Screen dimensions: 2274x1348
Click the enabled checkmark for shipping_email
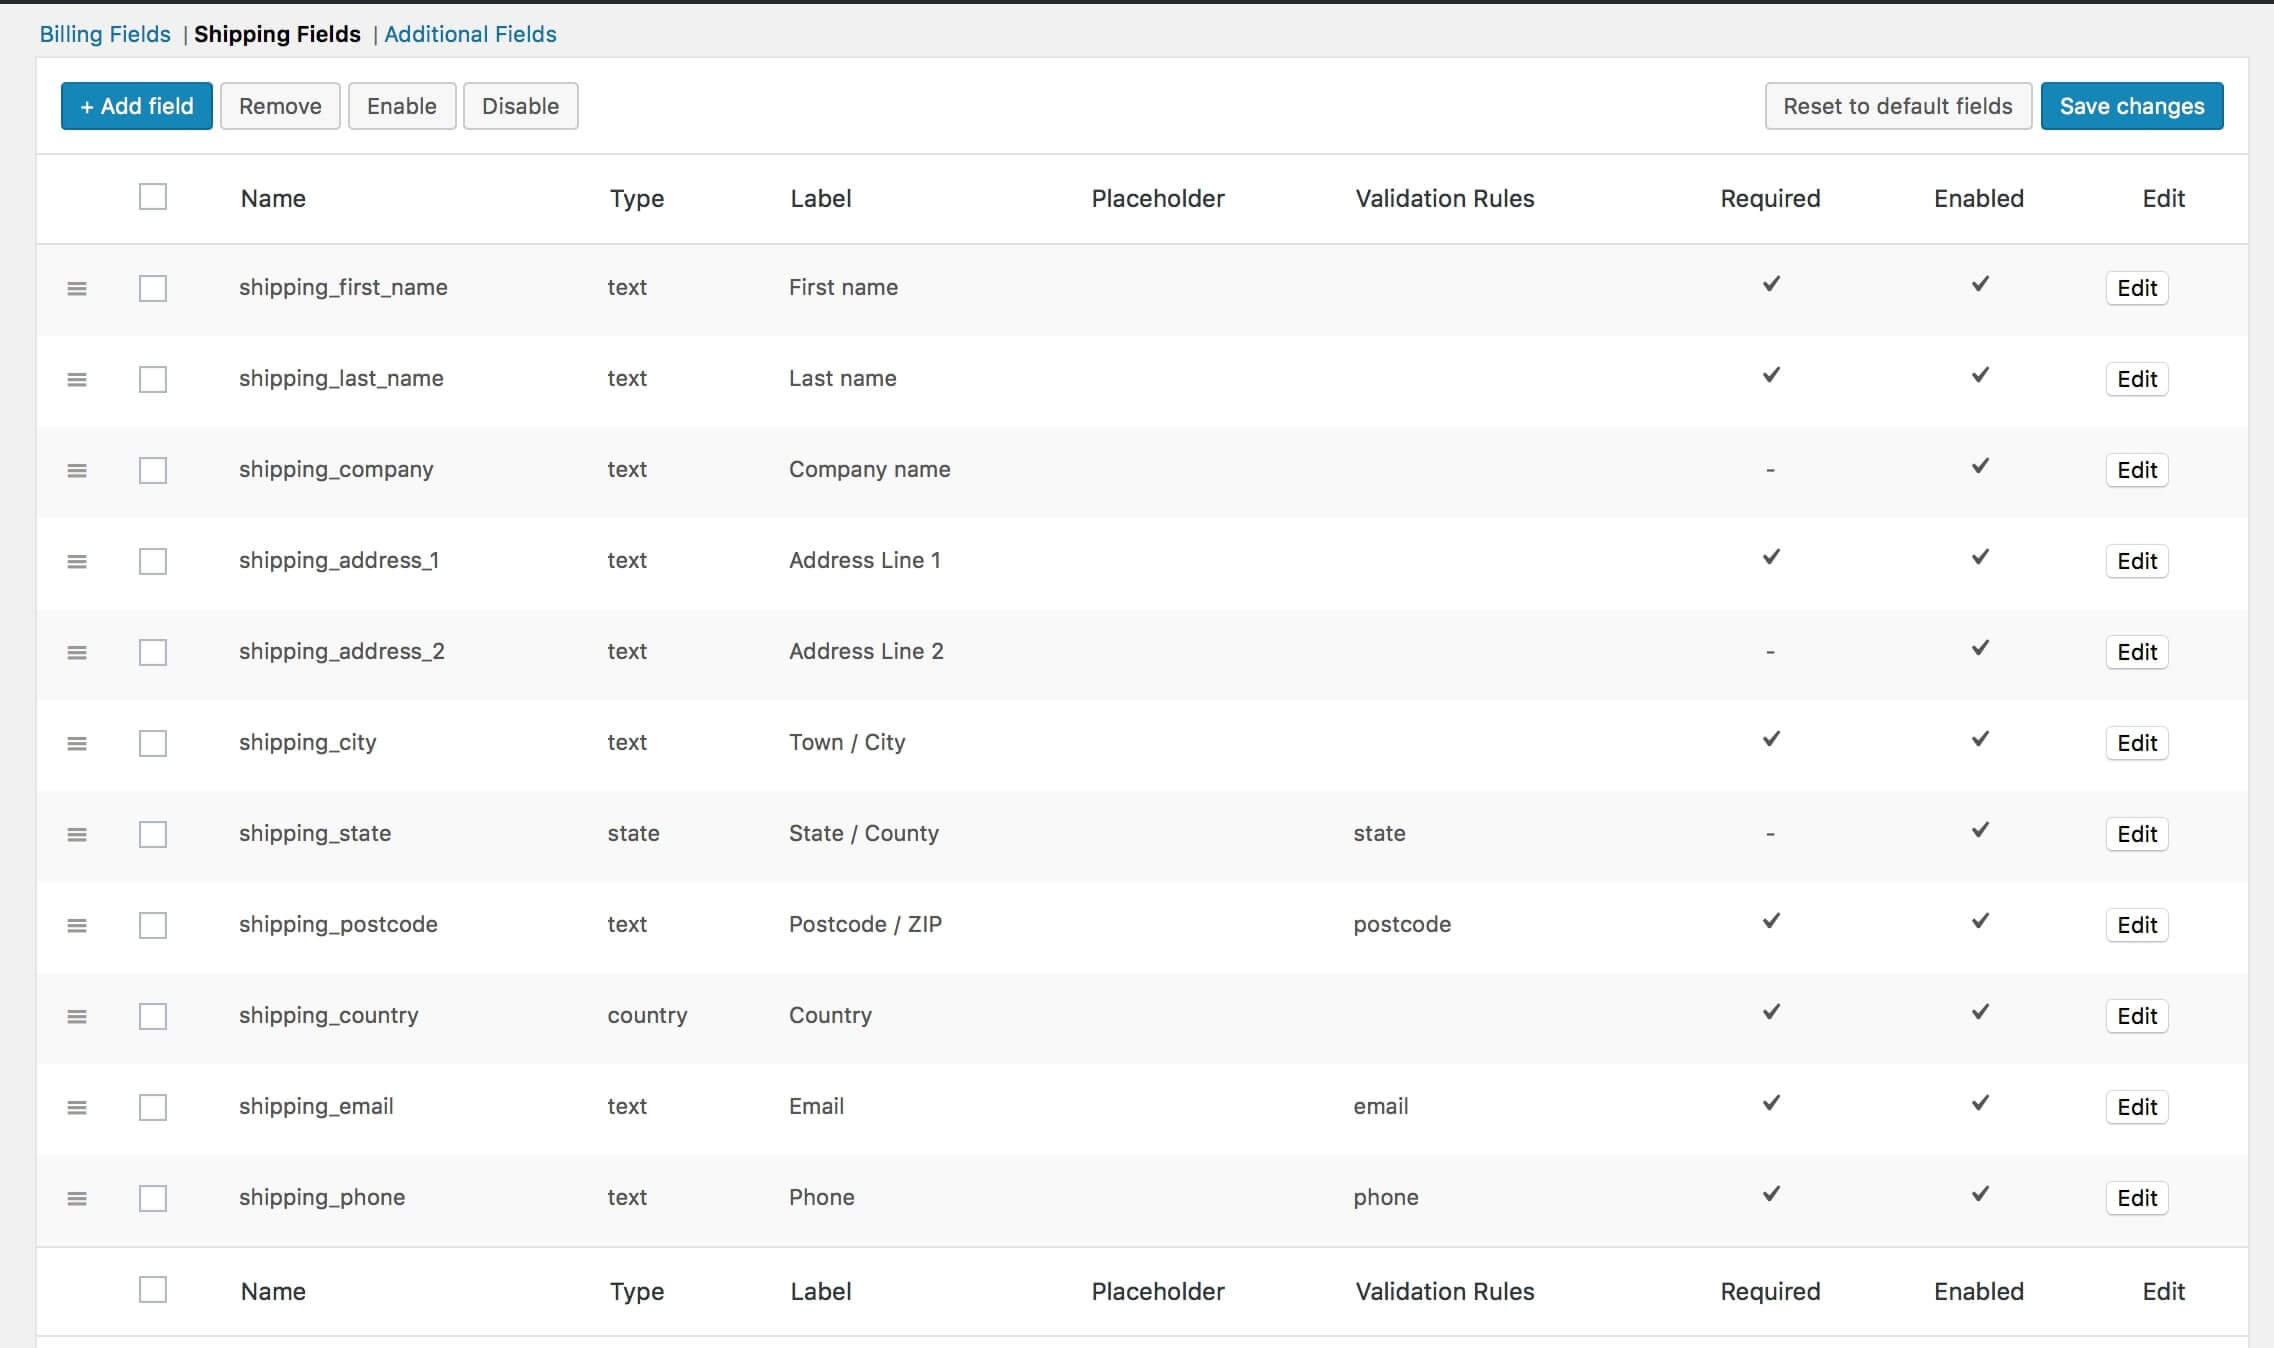(x=1980, y=1103)
